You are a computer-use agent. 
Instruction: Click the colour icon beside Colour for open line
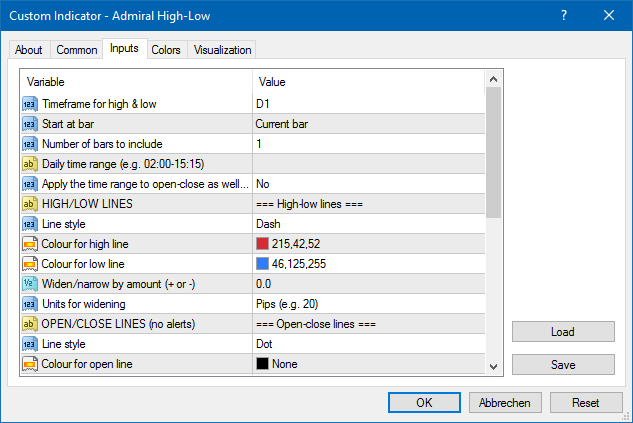30,364
